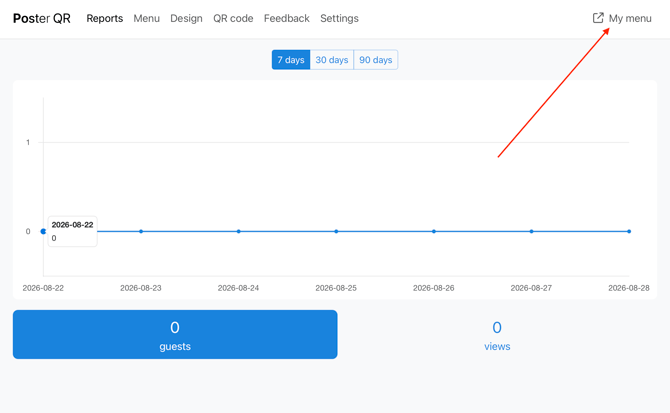Click the chart point for 2026-08-28

click(x=629, y=231)
